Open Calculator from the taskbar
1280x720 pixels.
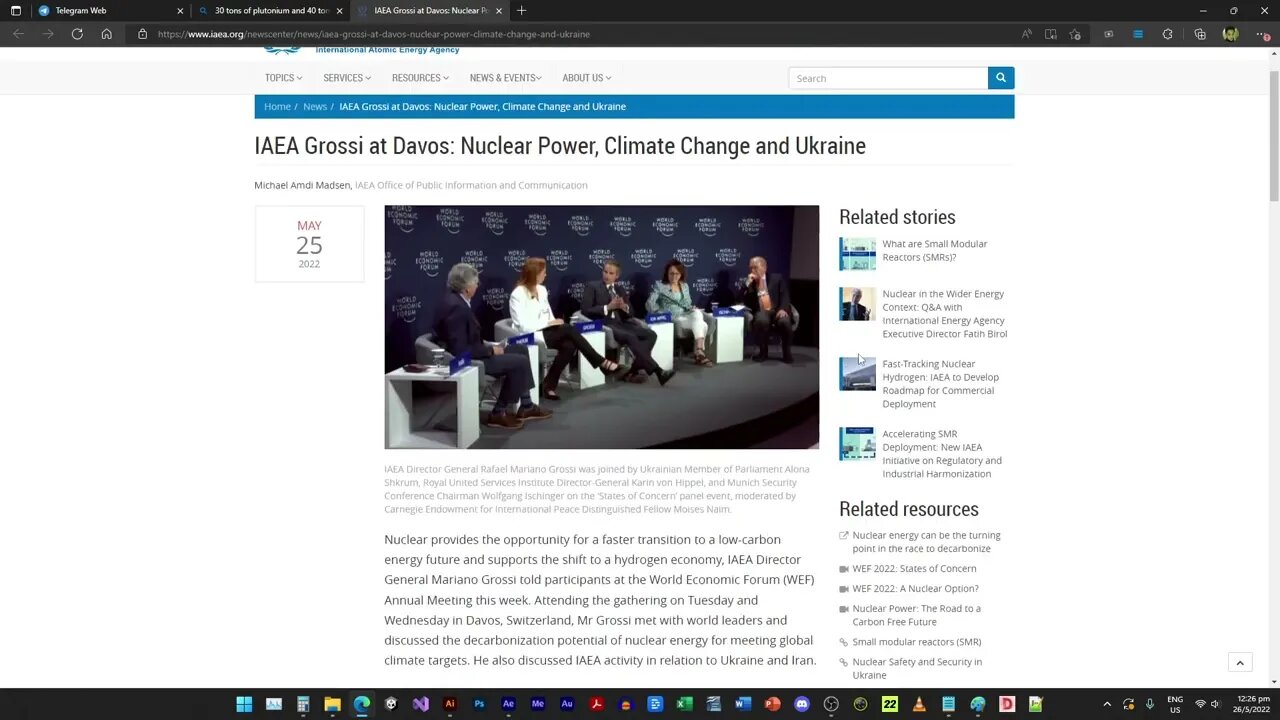point(303,704)
